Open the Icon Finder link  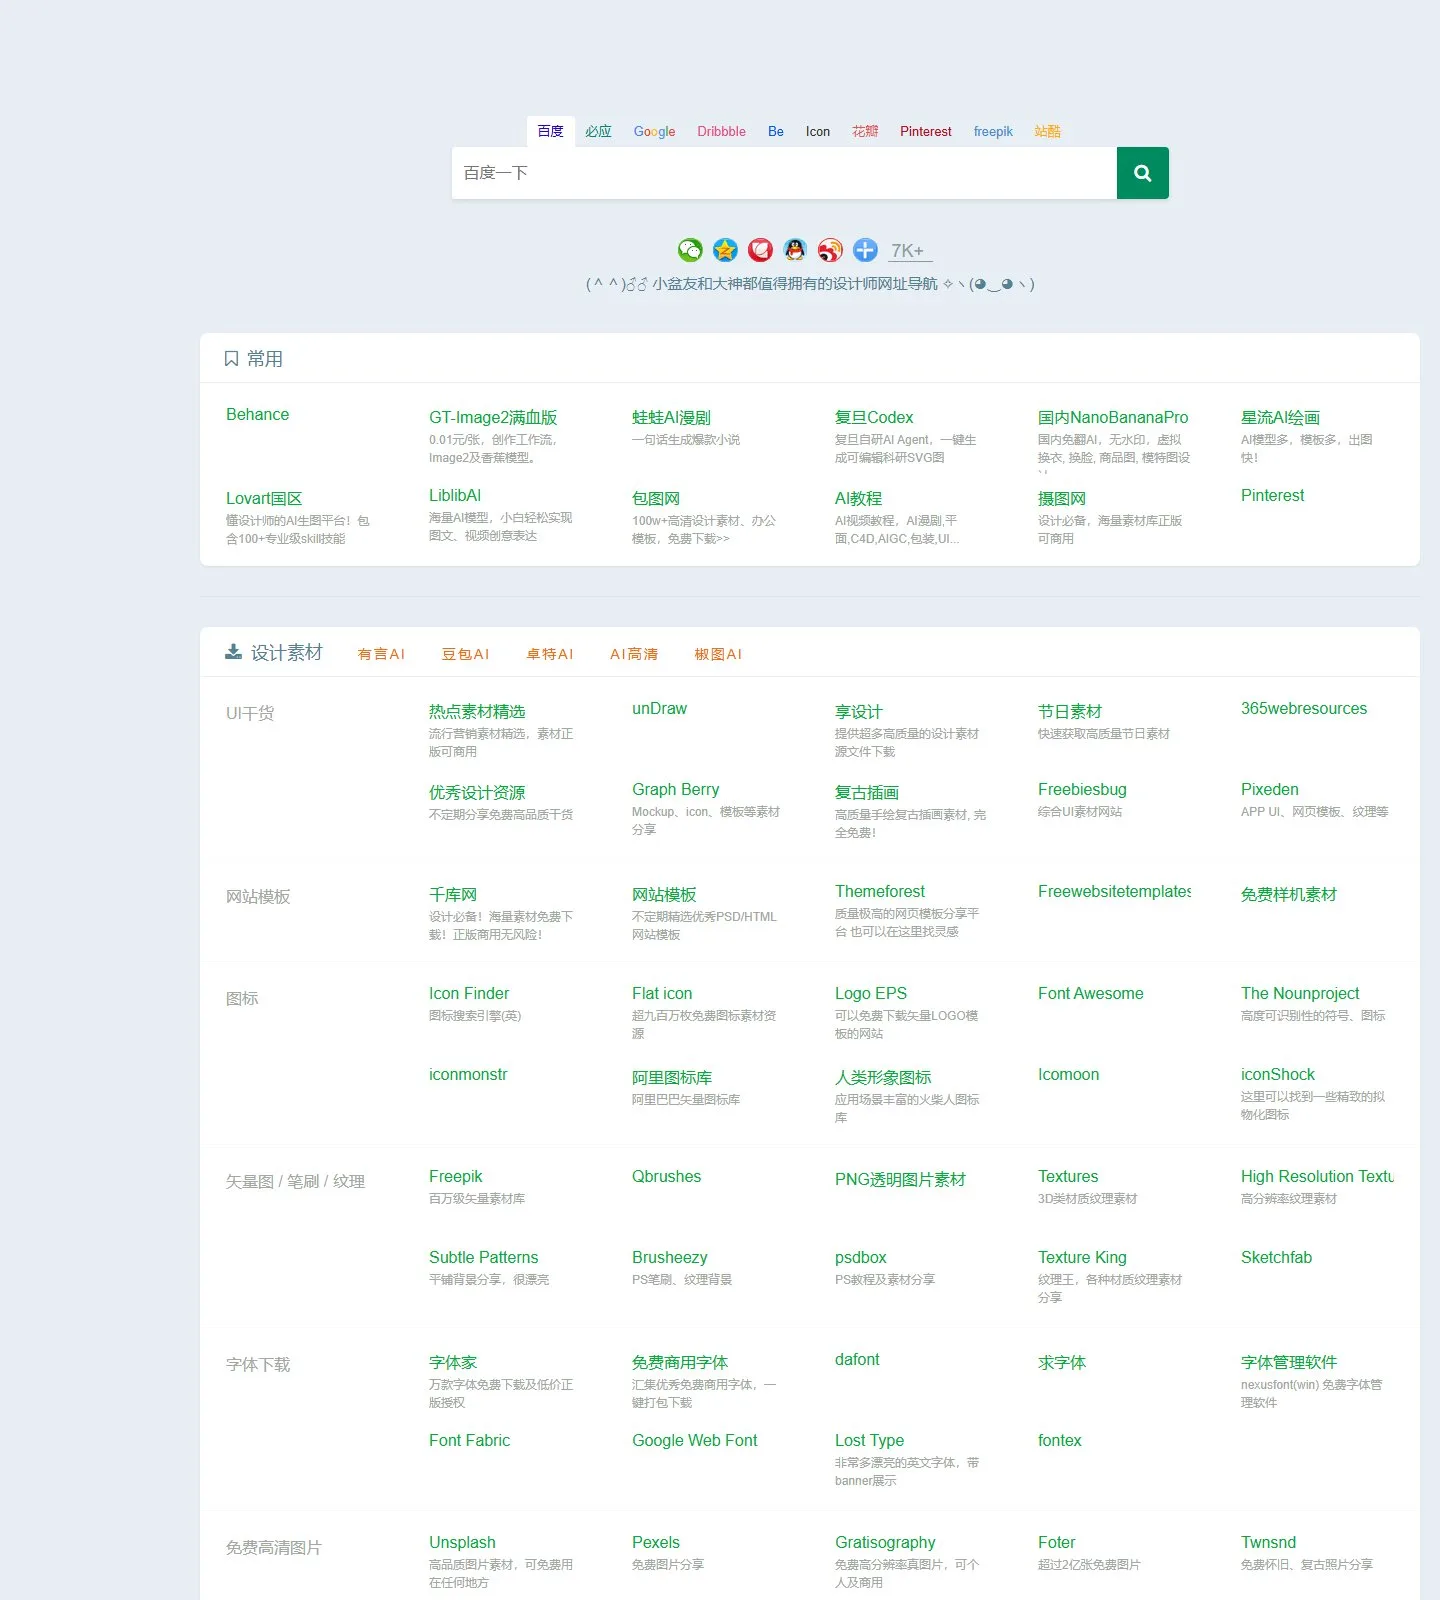pyautogui.click(x=469, y=993)
